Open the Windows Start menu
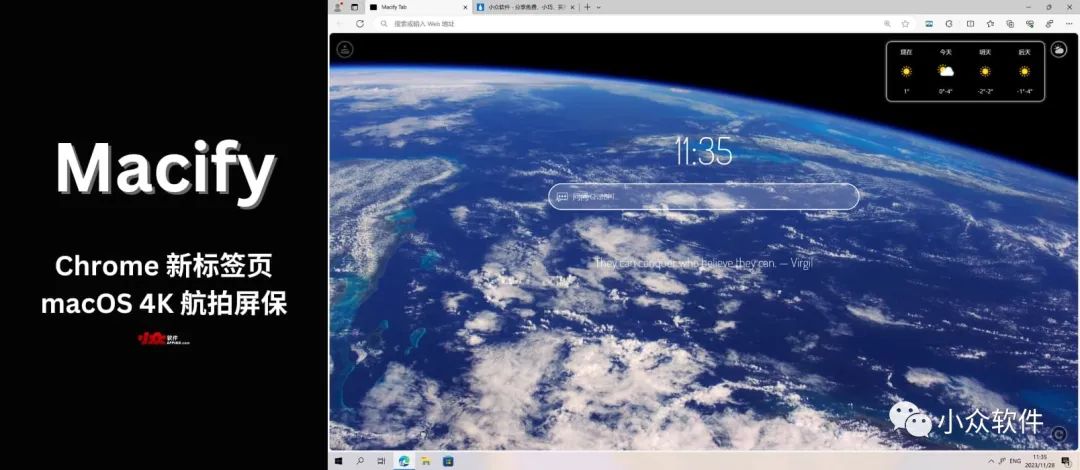 click(x=339, y=460)
